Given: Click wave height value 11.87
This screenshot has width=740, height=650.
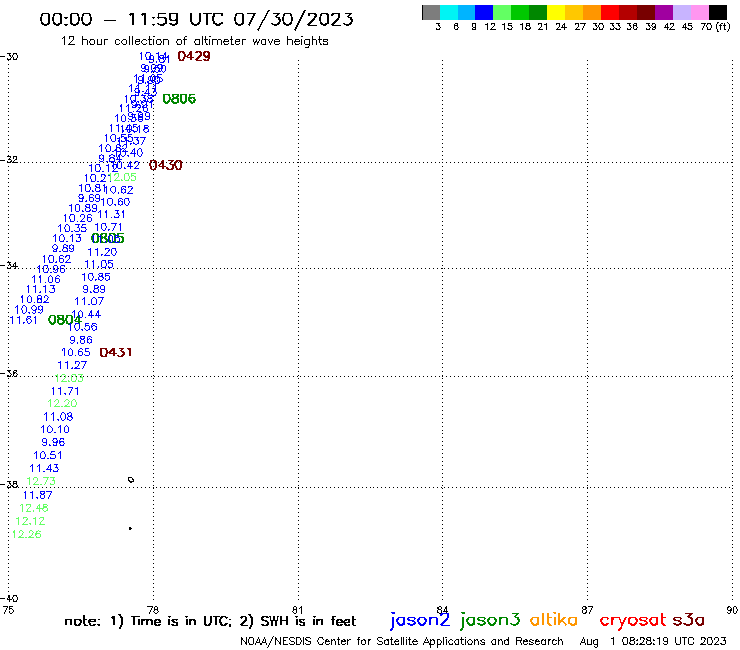Looking at the screenshot, I should (x=38, y=495).
